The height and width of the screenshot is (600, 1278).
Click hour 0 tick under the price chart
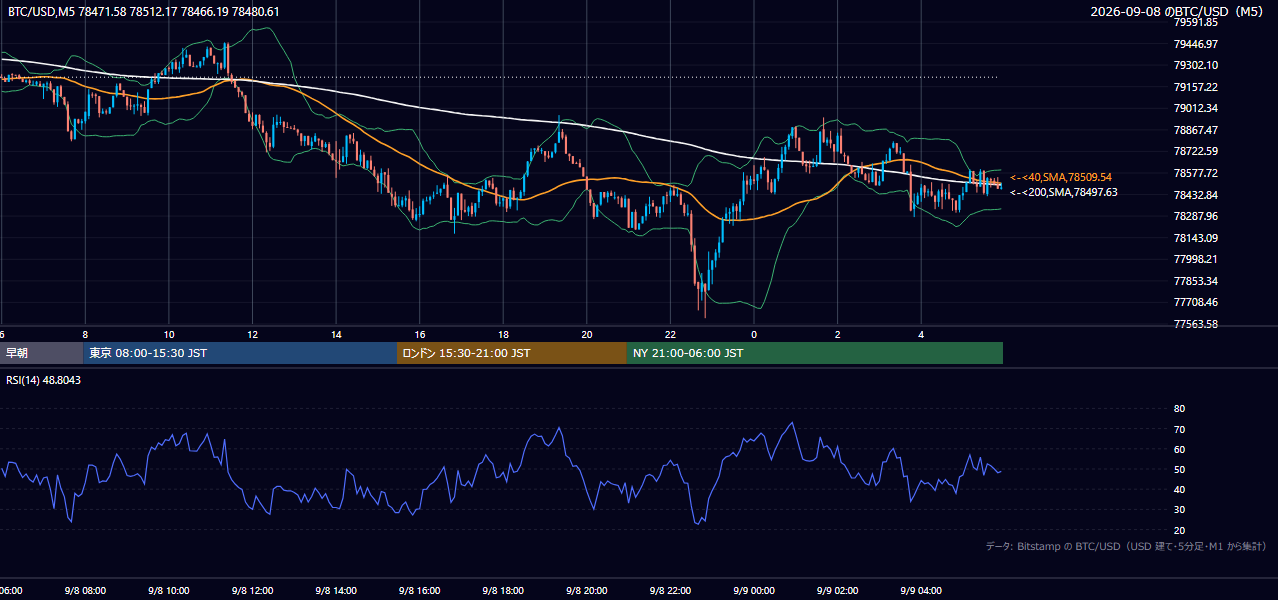pos(754,334)
